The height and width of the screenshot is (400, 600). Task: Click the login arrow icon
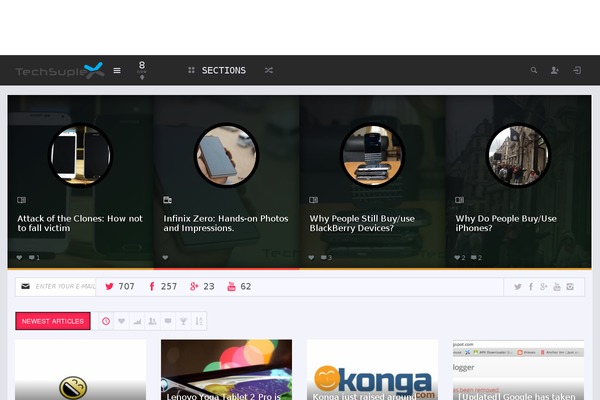click(577, 70)
